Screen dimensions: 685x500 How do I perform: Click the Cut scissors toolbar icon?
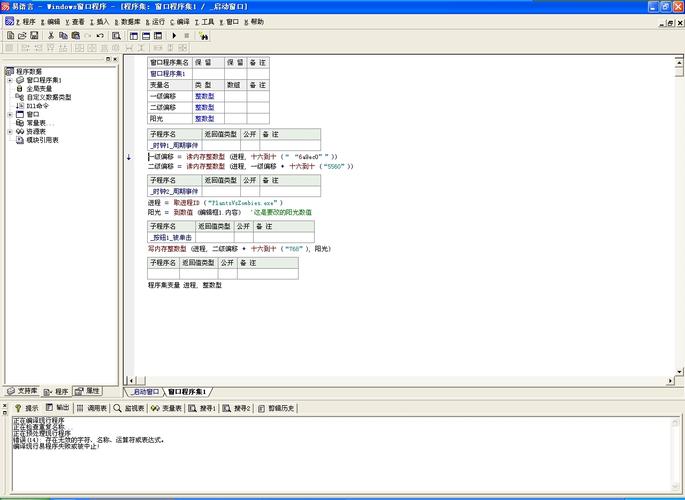click(x=51, y=35)
